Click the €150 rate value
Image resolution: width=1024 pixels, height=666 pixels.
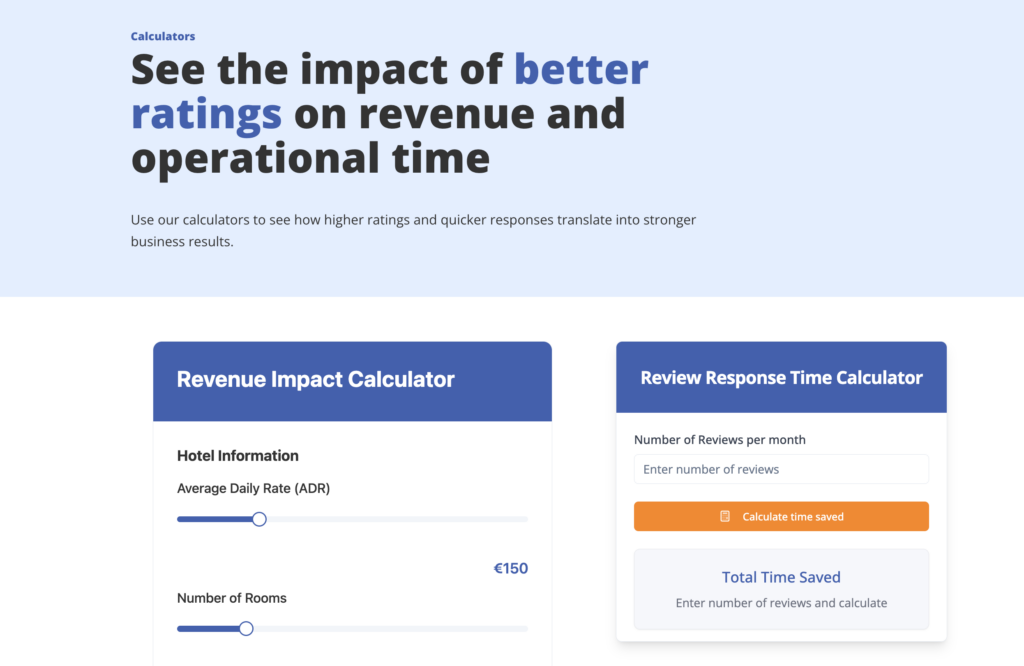[x=510, y=569]
